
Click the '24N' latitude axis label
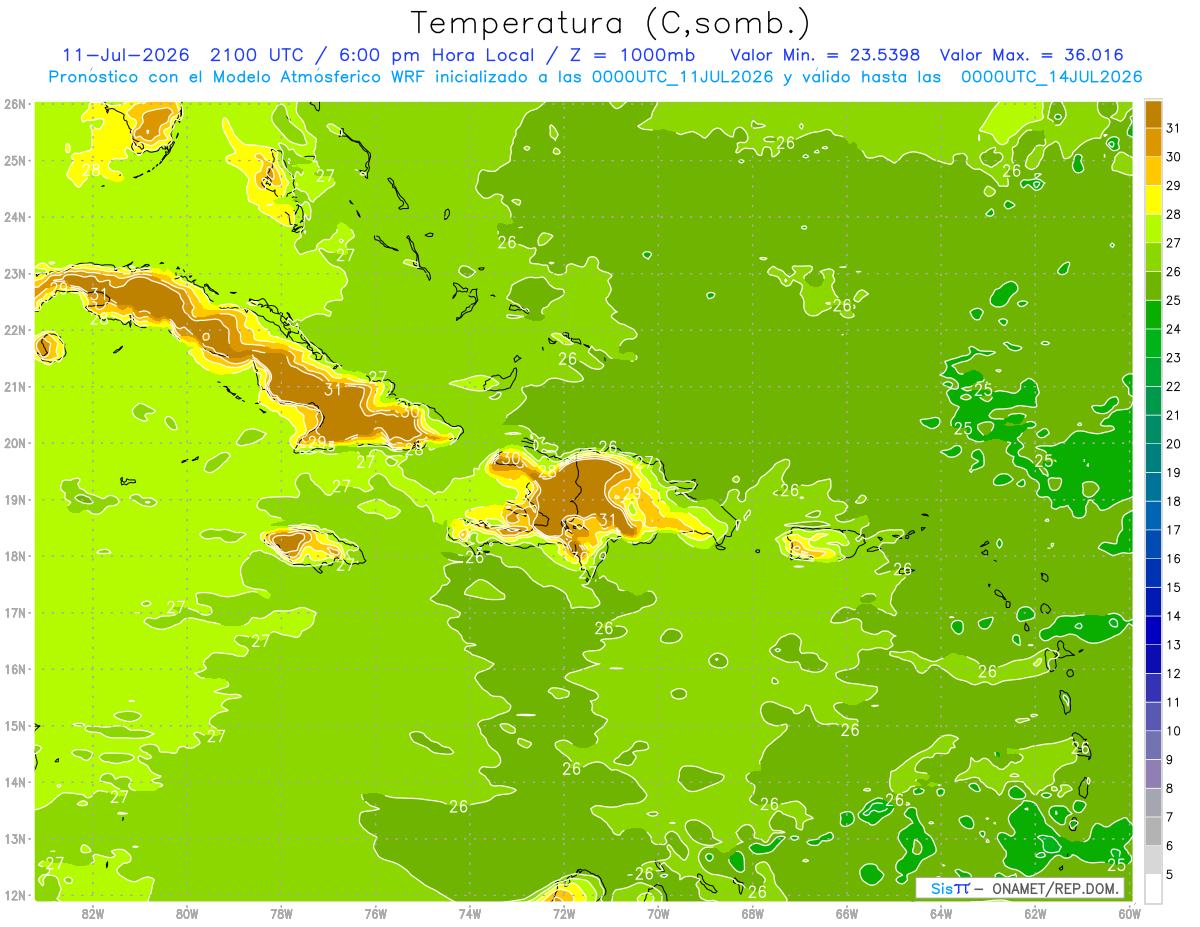coord(15,217)
